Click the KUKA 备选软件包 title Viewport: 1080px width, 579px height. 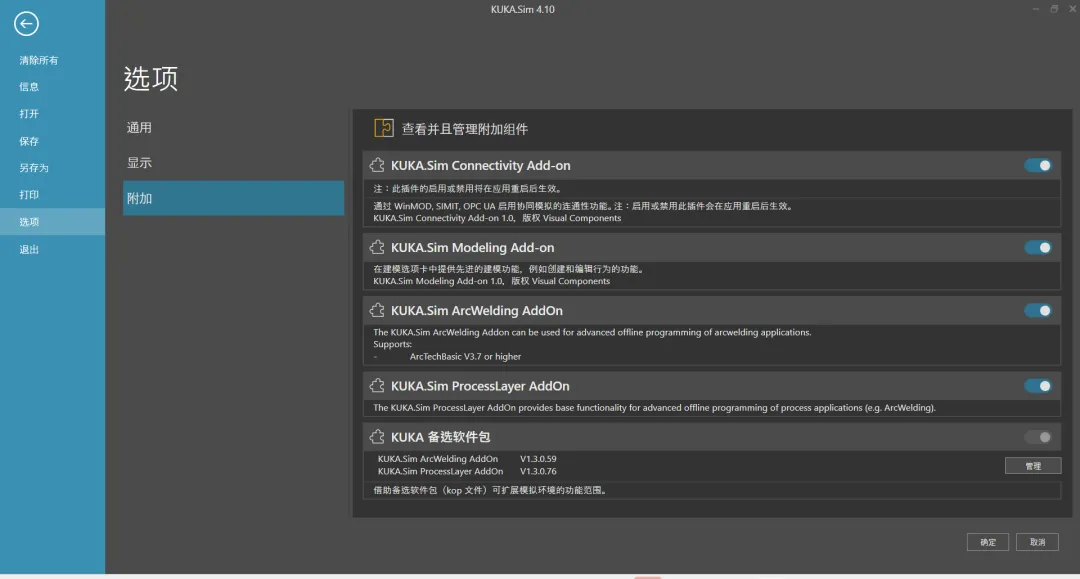[x=441, y=436]
